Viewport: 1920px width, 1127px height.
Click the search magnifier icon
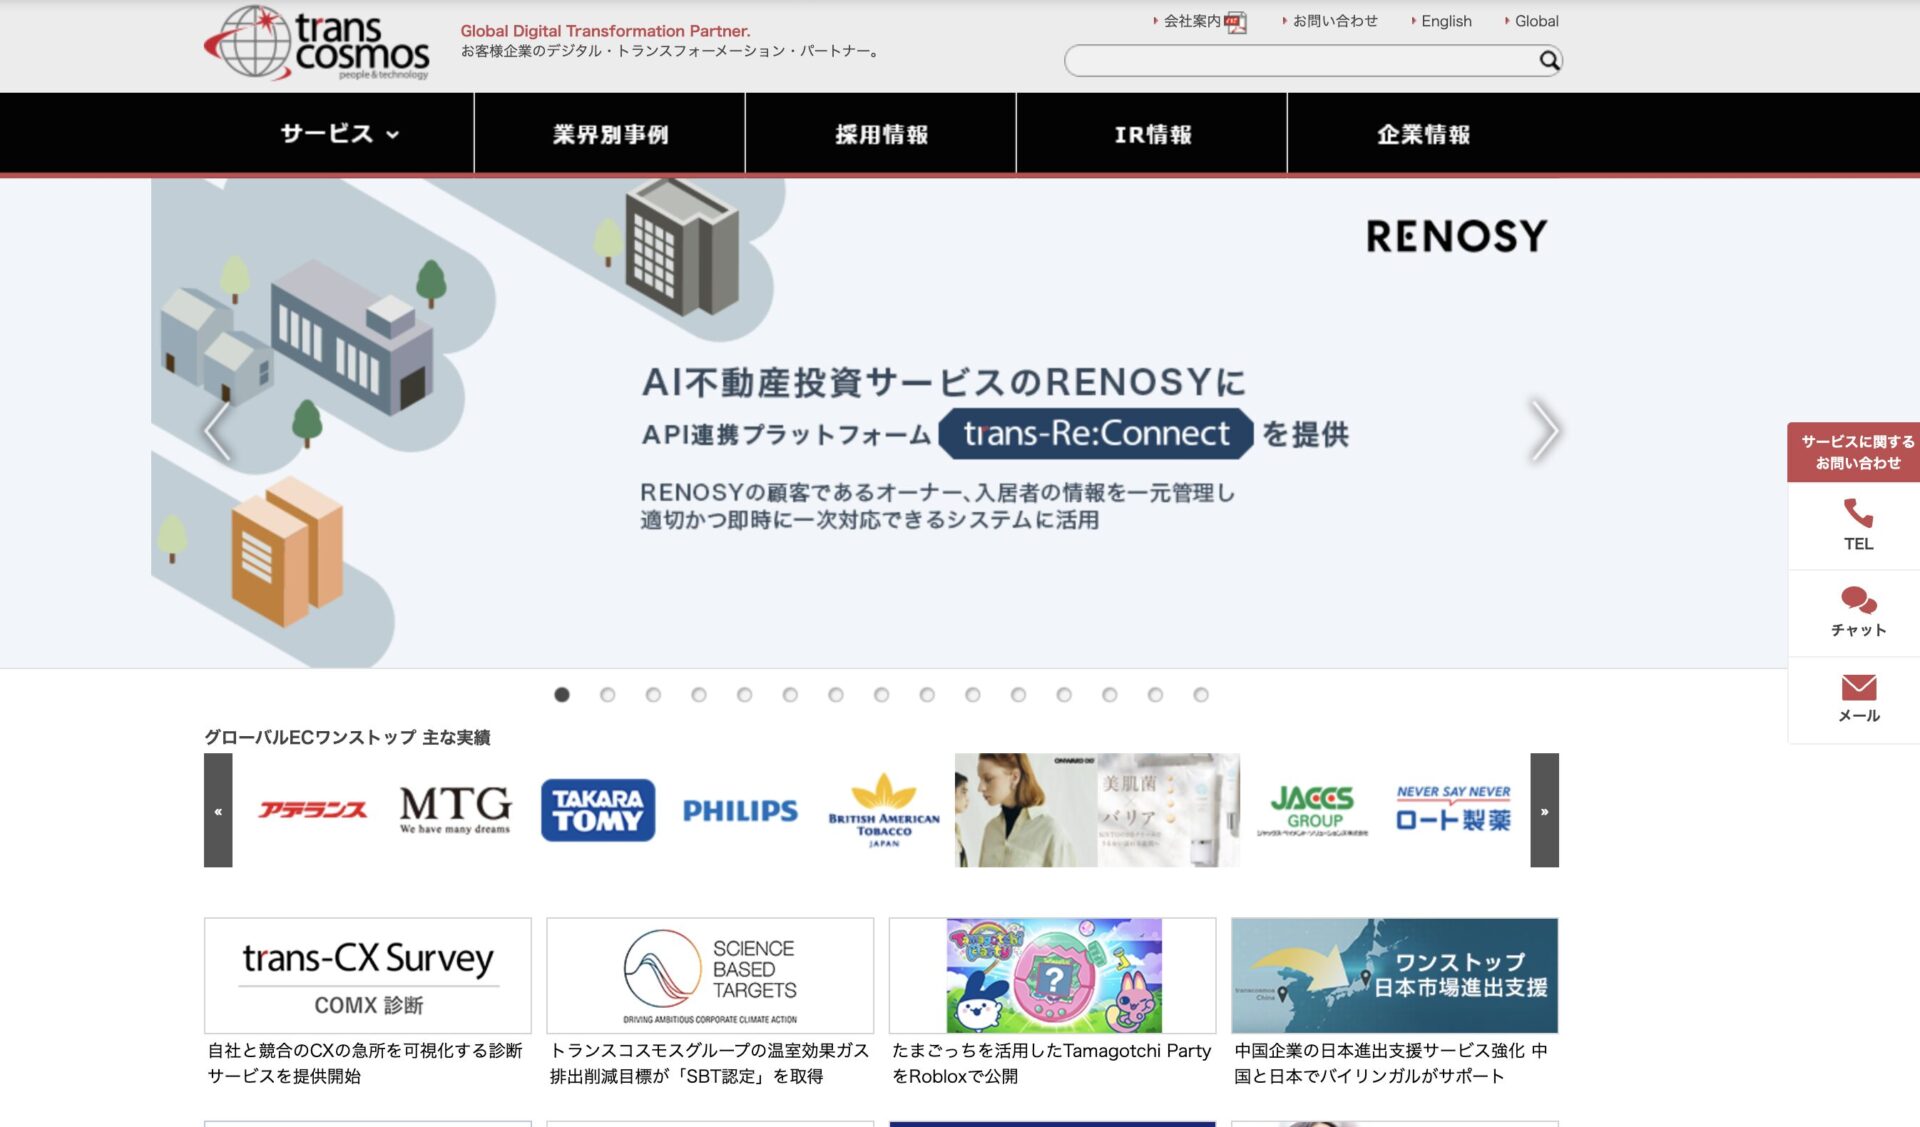tap(1549, 61)
